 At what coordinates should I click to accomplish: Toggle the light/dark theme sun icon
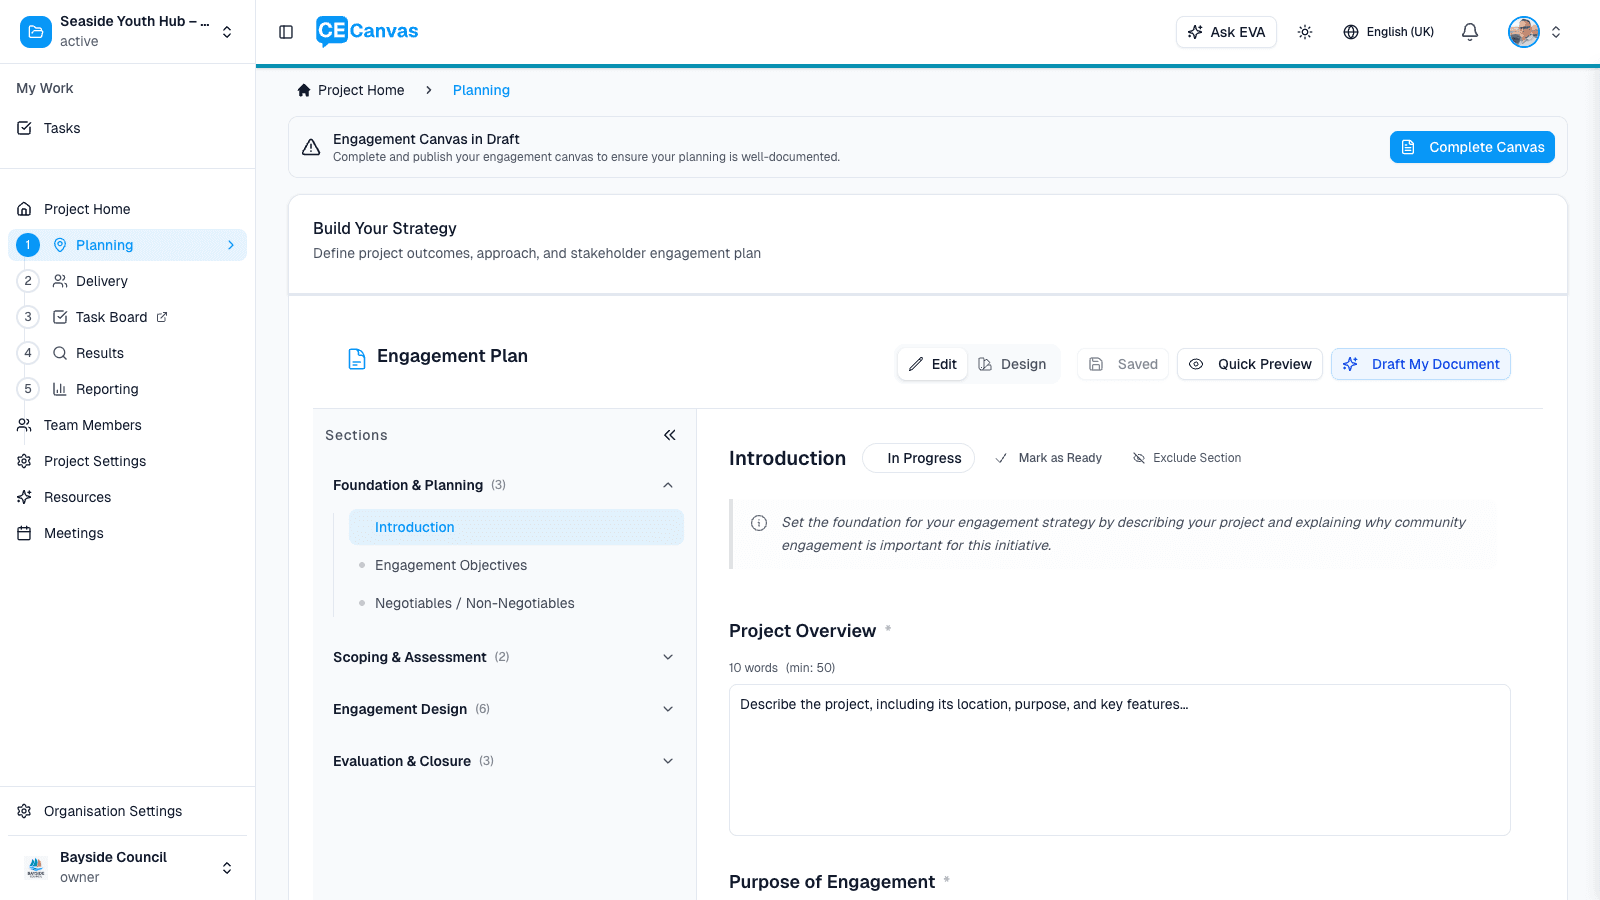pyautogui.click(x=1305, y=31)
